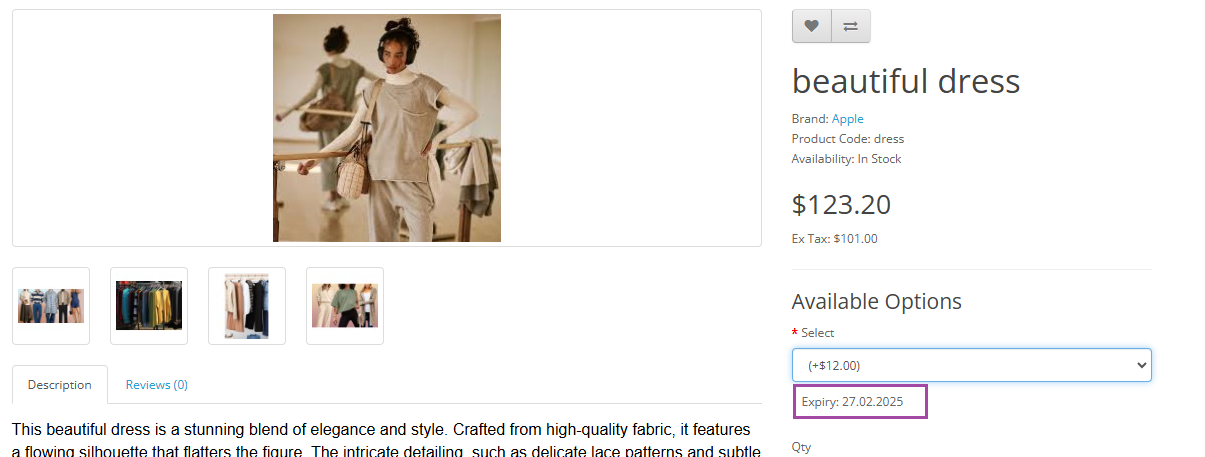Switch to the Description tab
This screenshot has height=457, width=1205.
(x=59, y=385)
